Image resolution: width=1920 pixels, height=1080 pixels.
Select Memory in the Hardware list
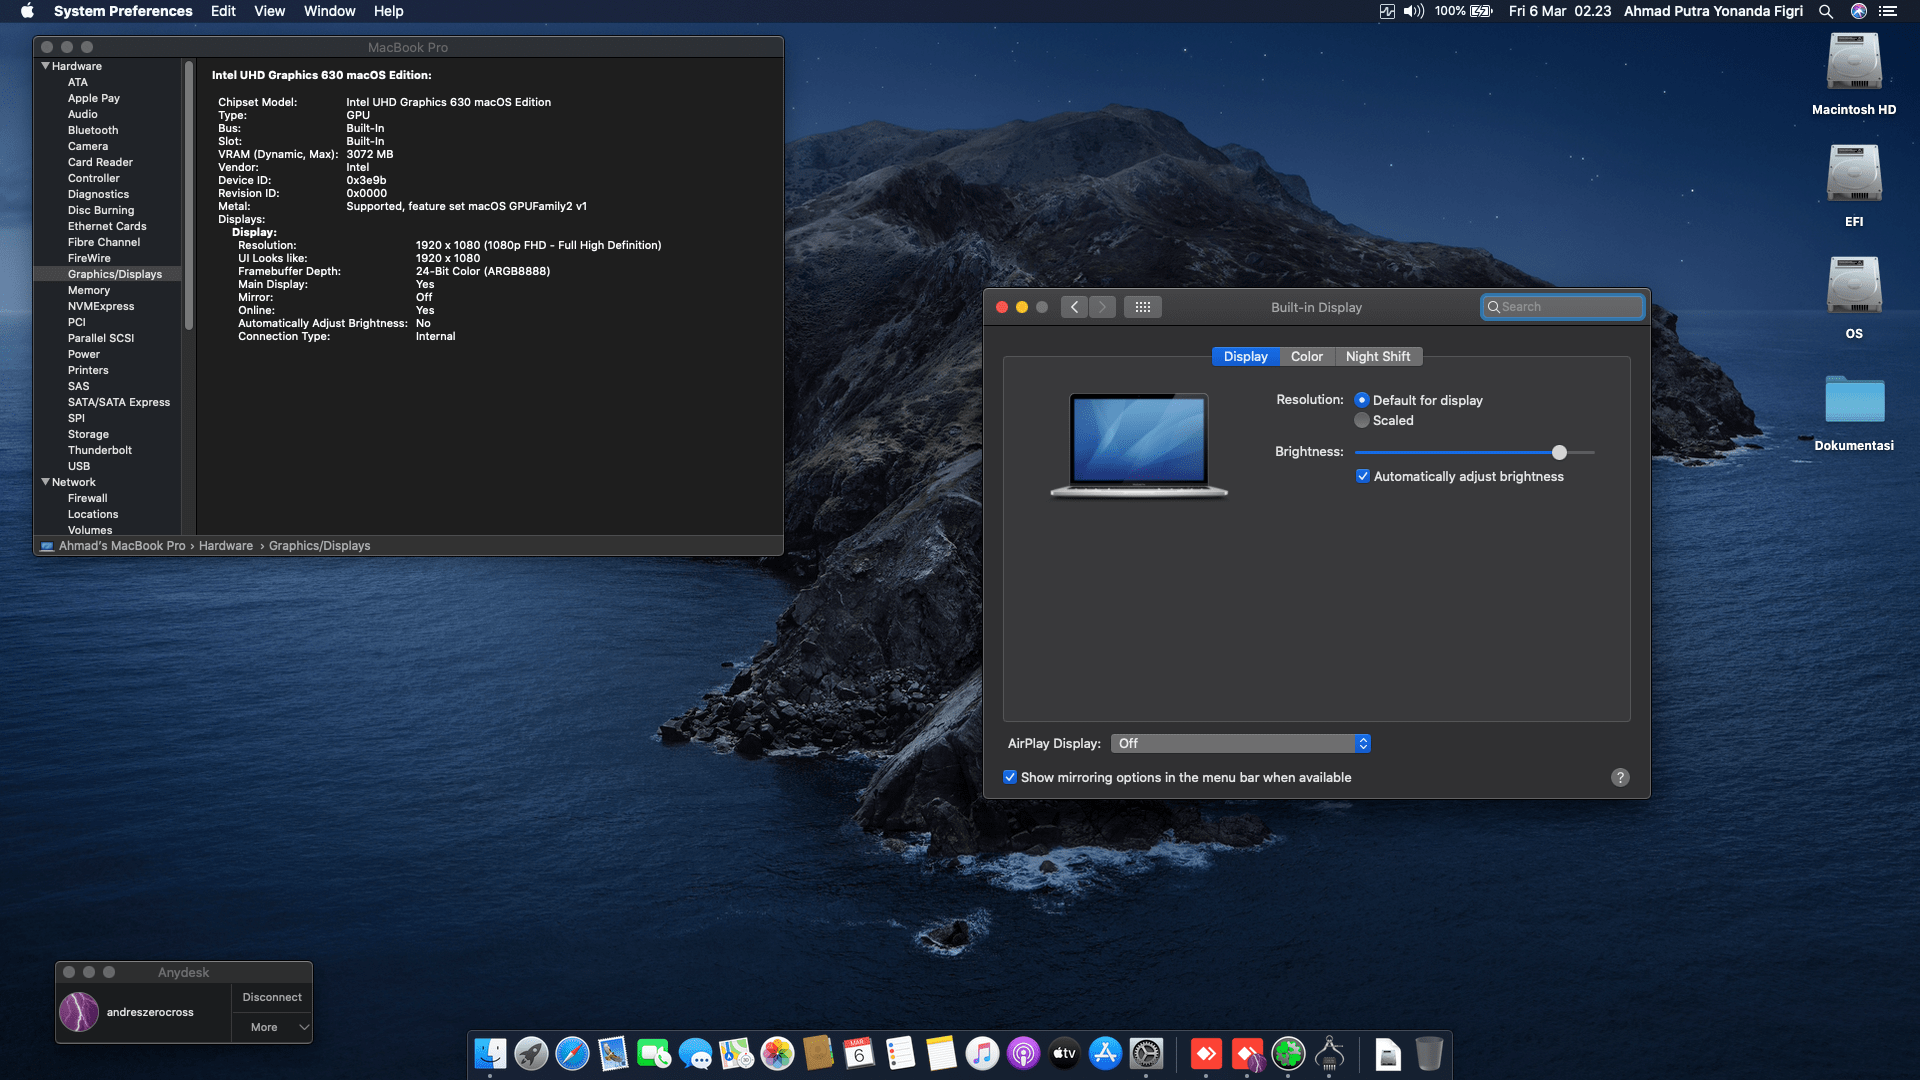89,290
